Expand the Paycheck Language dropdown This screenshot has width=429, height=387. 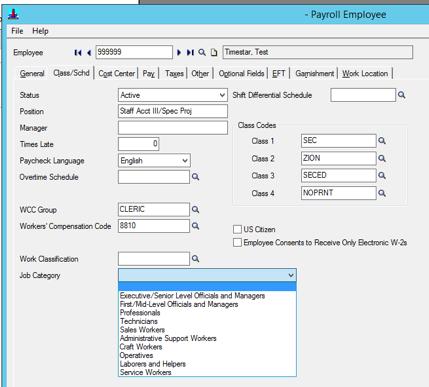tap(185, 161)
